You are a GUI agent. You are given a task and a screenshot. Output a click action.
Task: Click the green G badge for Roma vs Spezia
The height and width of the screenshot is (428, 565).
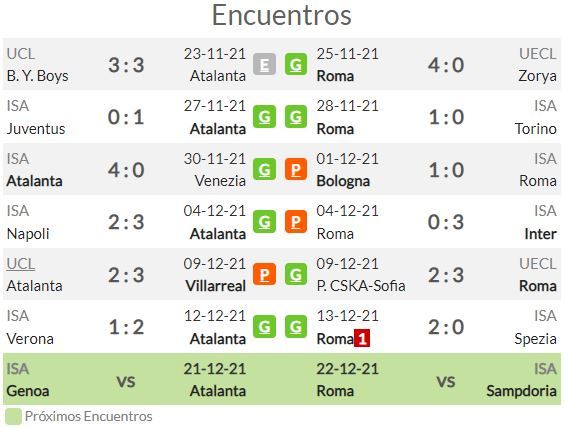tap(296, 327)
